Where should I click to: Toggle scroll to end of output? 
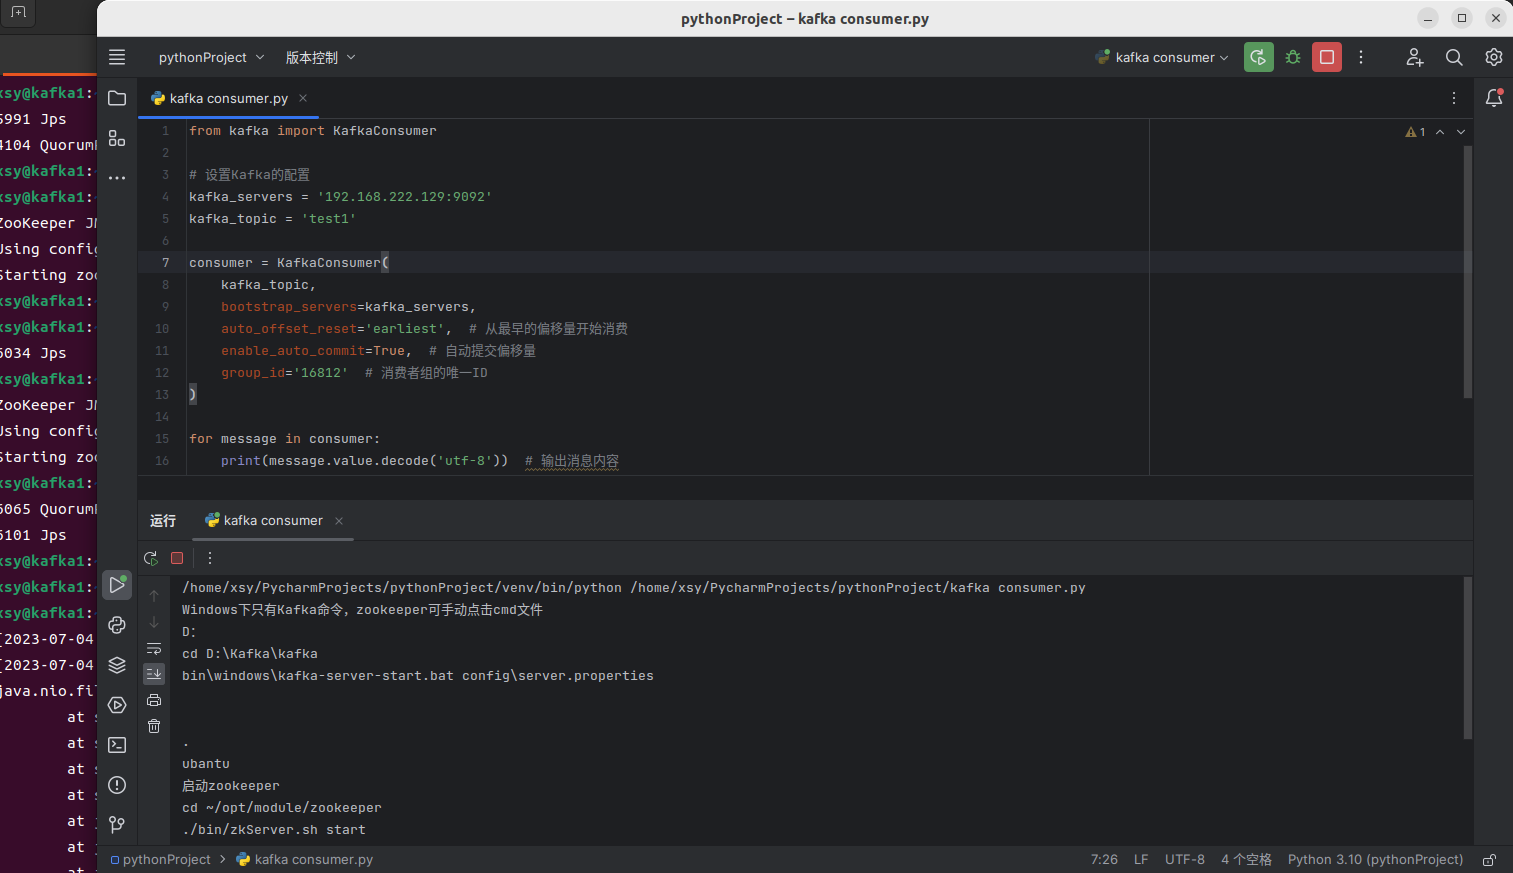pyautogui.click(x=154, y=674)
